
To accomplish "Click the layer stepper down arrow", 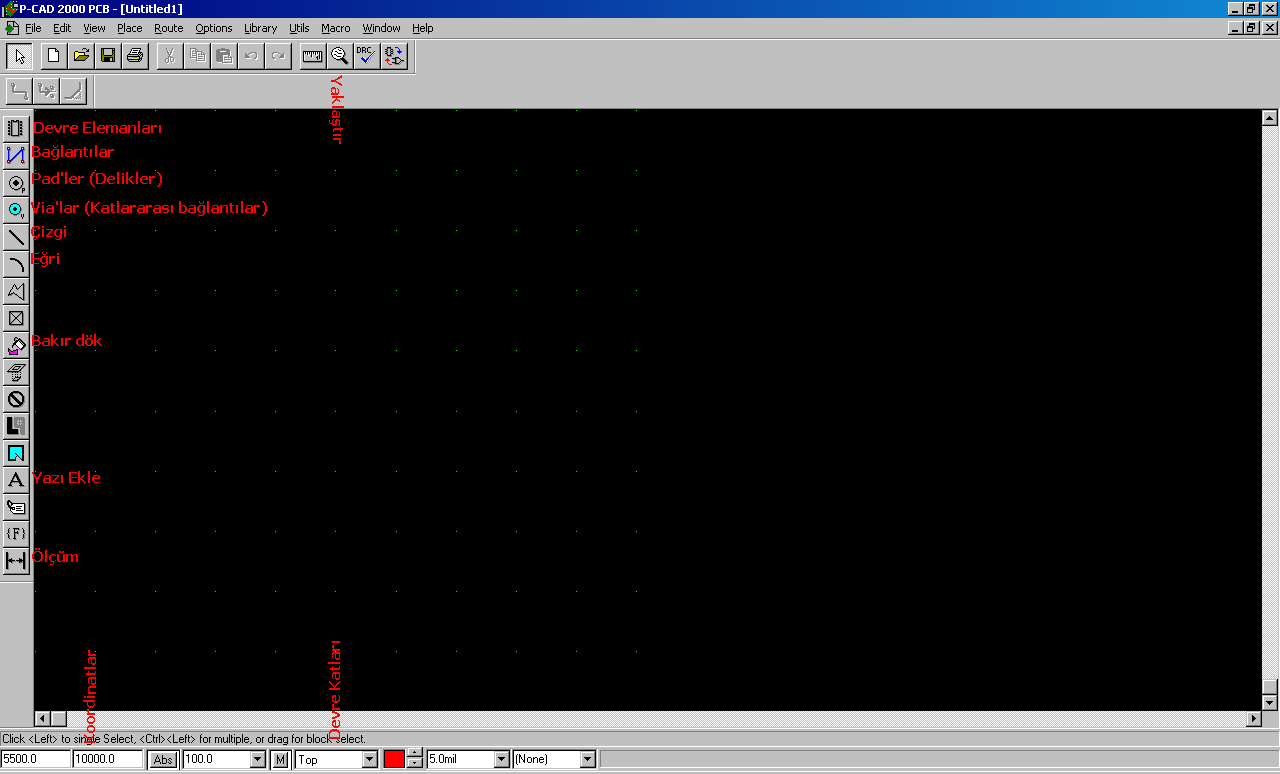I will [x=415, y=764].
